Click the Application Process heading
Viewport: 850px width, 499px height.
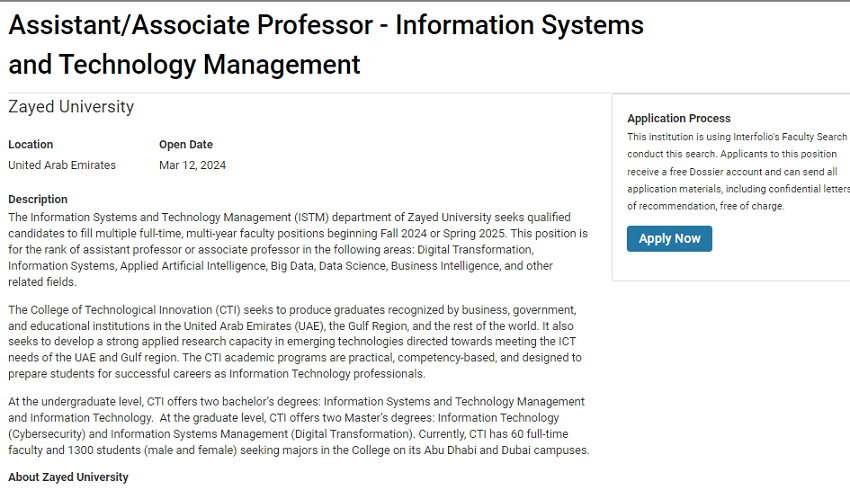679,118
